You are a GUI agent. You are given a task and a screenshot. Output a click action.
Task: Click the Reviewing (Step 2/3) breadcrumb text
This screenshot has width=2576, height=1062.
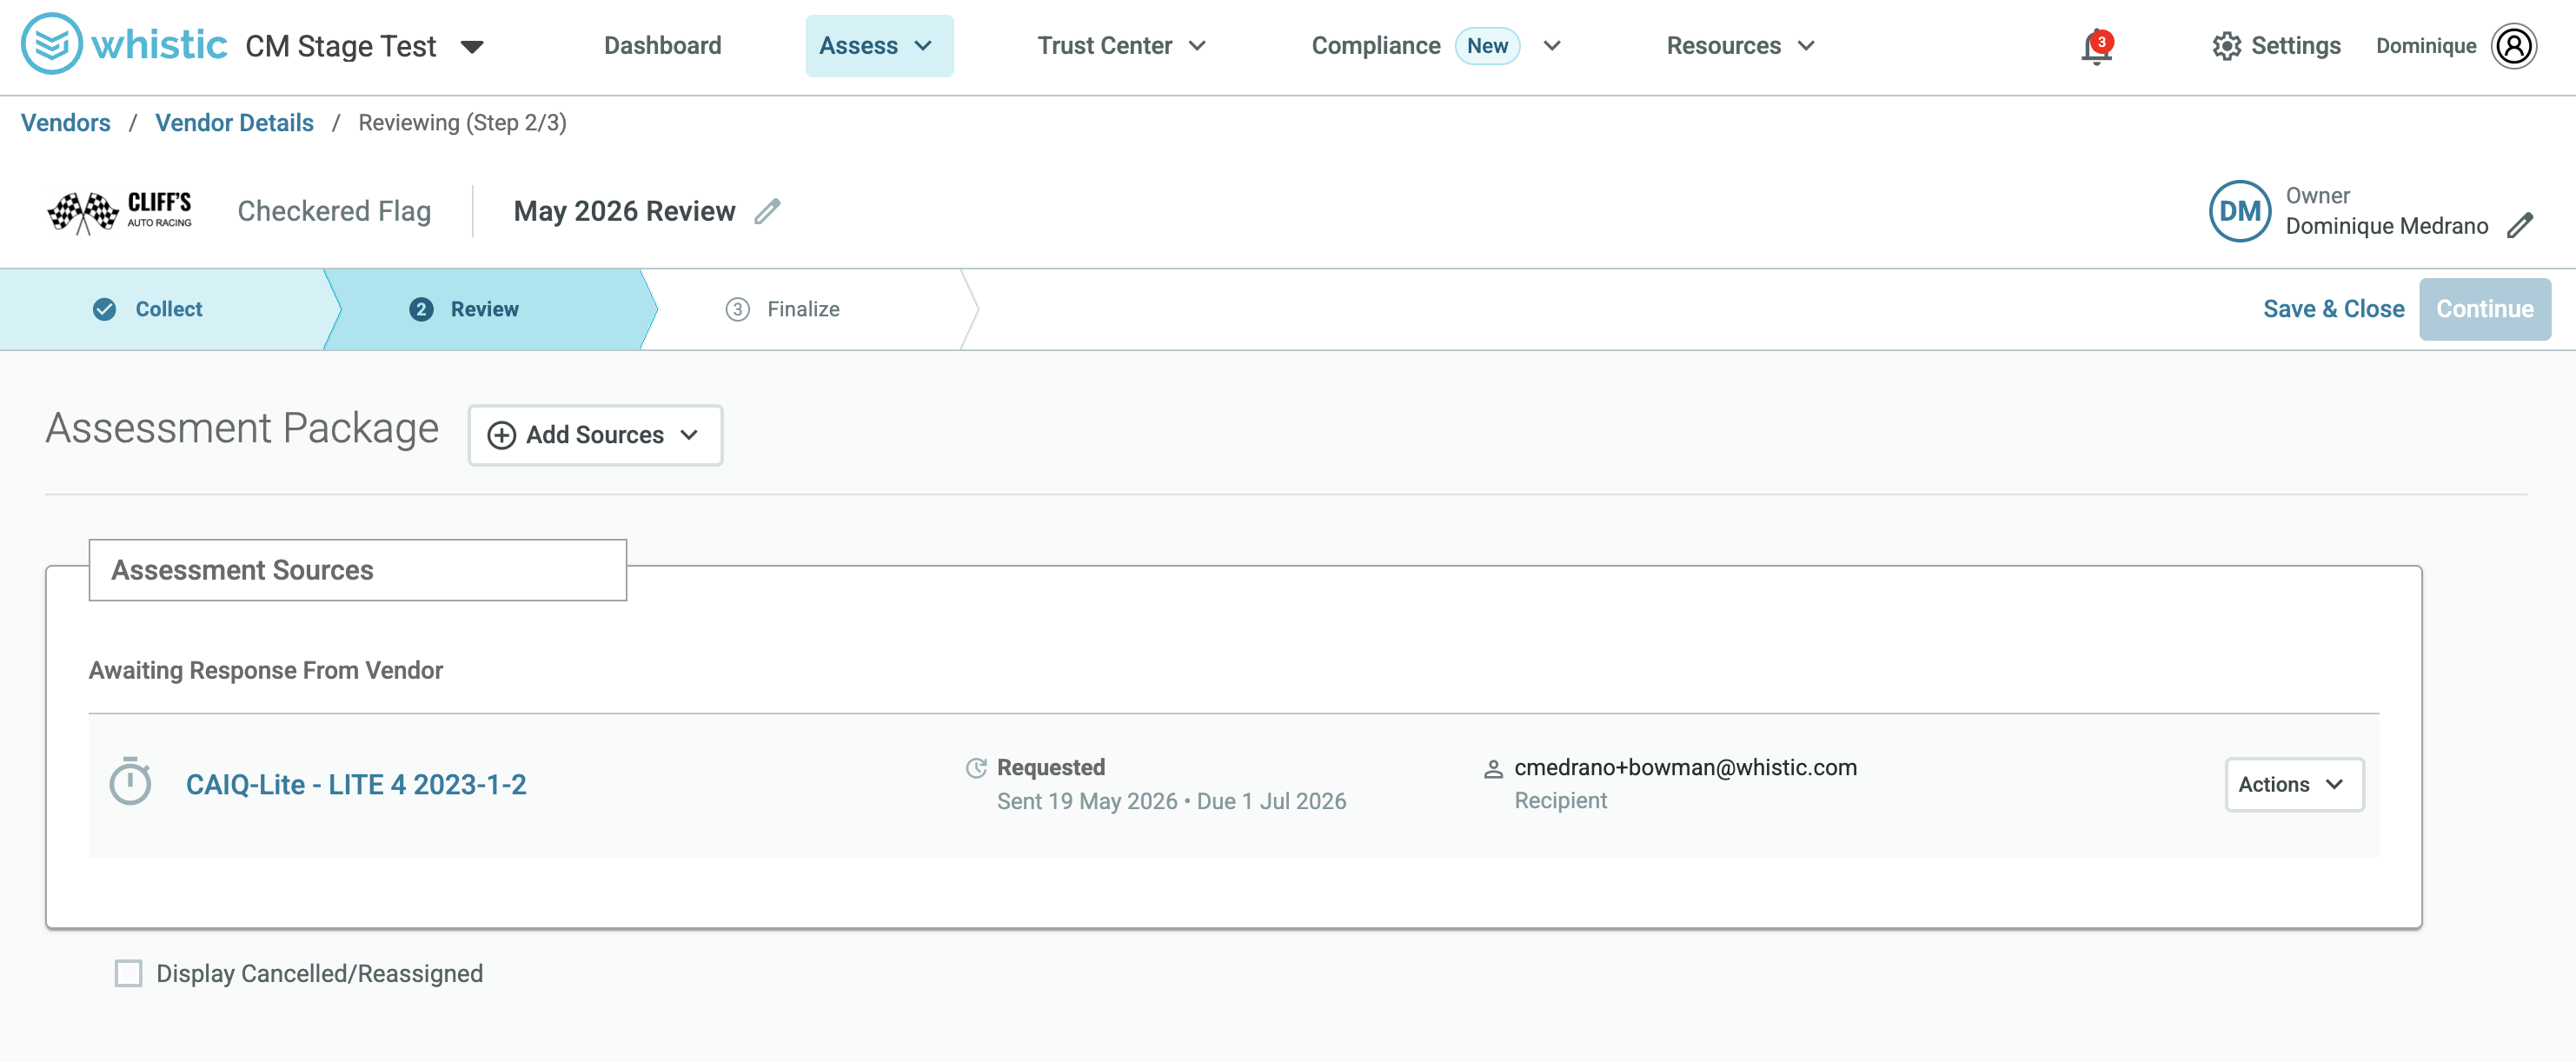(x=462, y=123)
